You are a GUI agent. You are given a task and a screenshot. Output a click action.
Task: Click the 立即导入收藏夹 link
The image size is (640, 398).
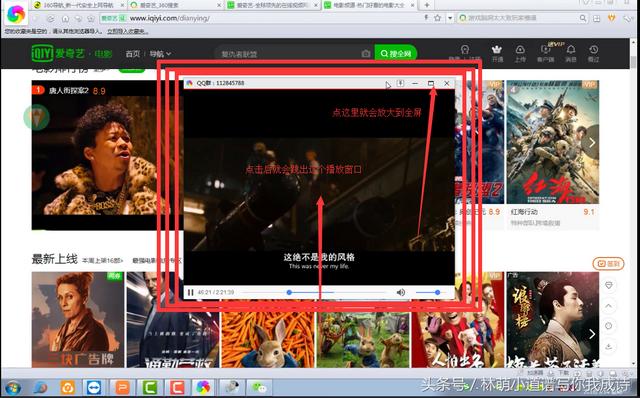[127, 31]
